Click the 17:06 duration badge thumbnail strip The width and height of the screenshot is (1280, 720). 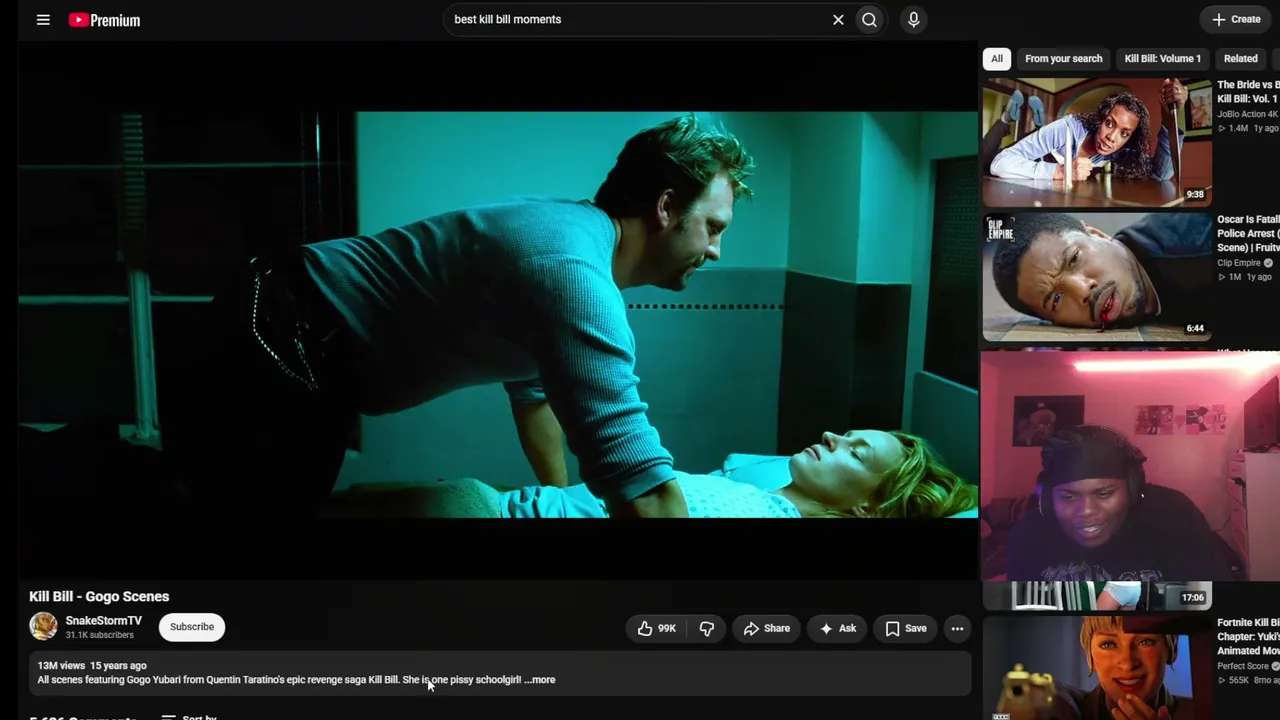[1097, 596]
